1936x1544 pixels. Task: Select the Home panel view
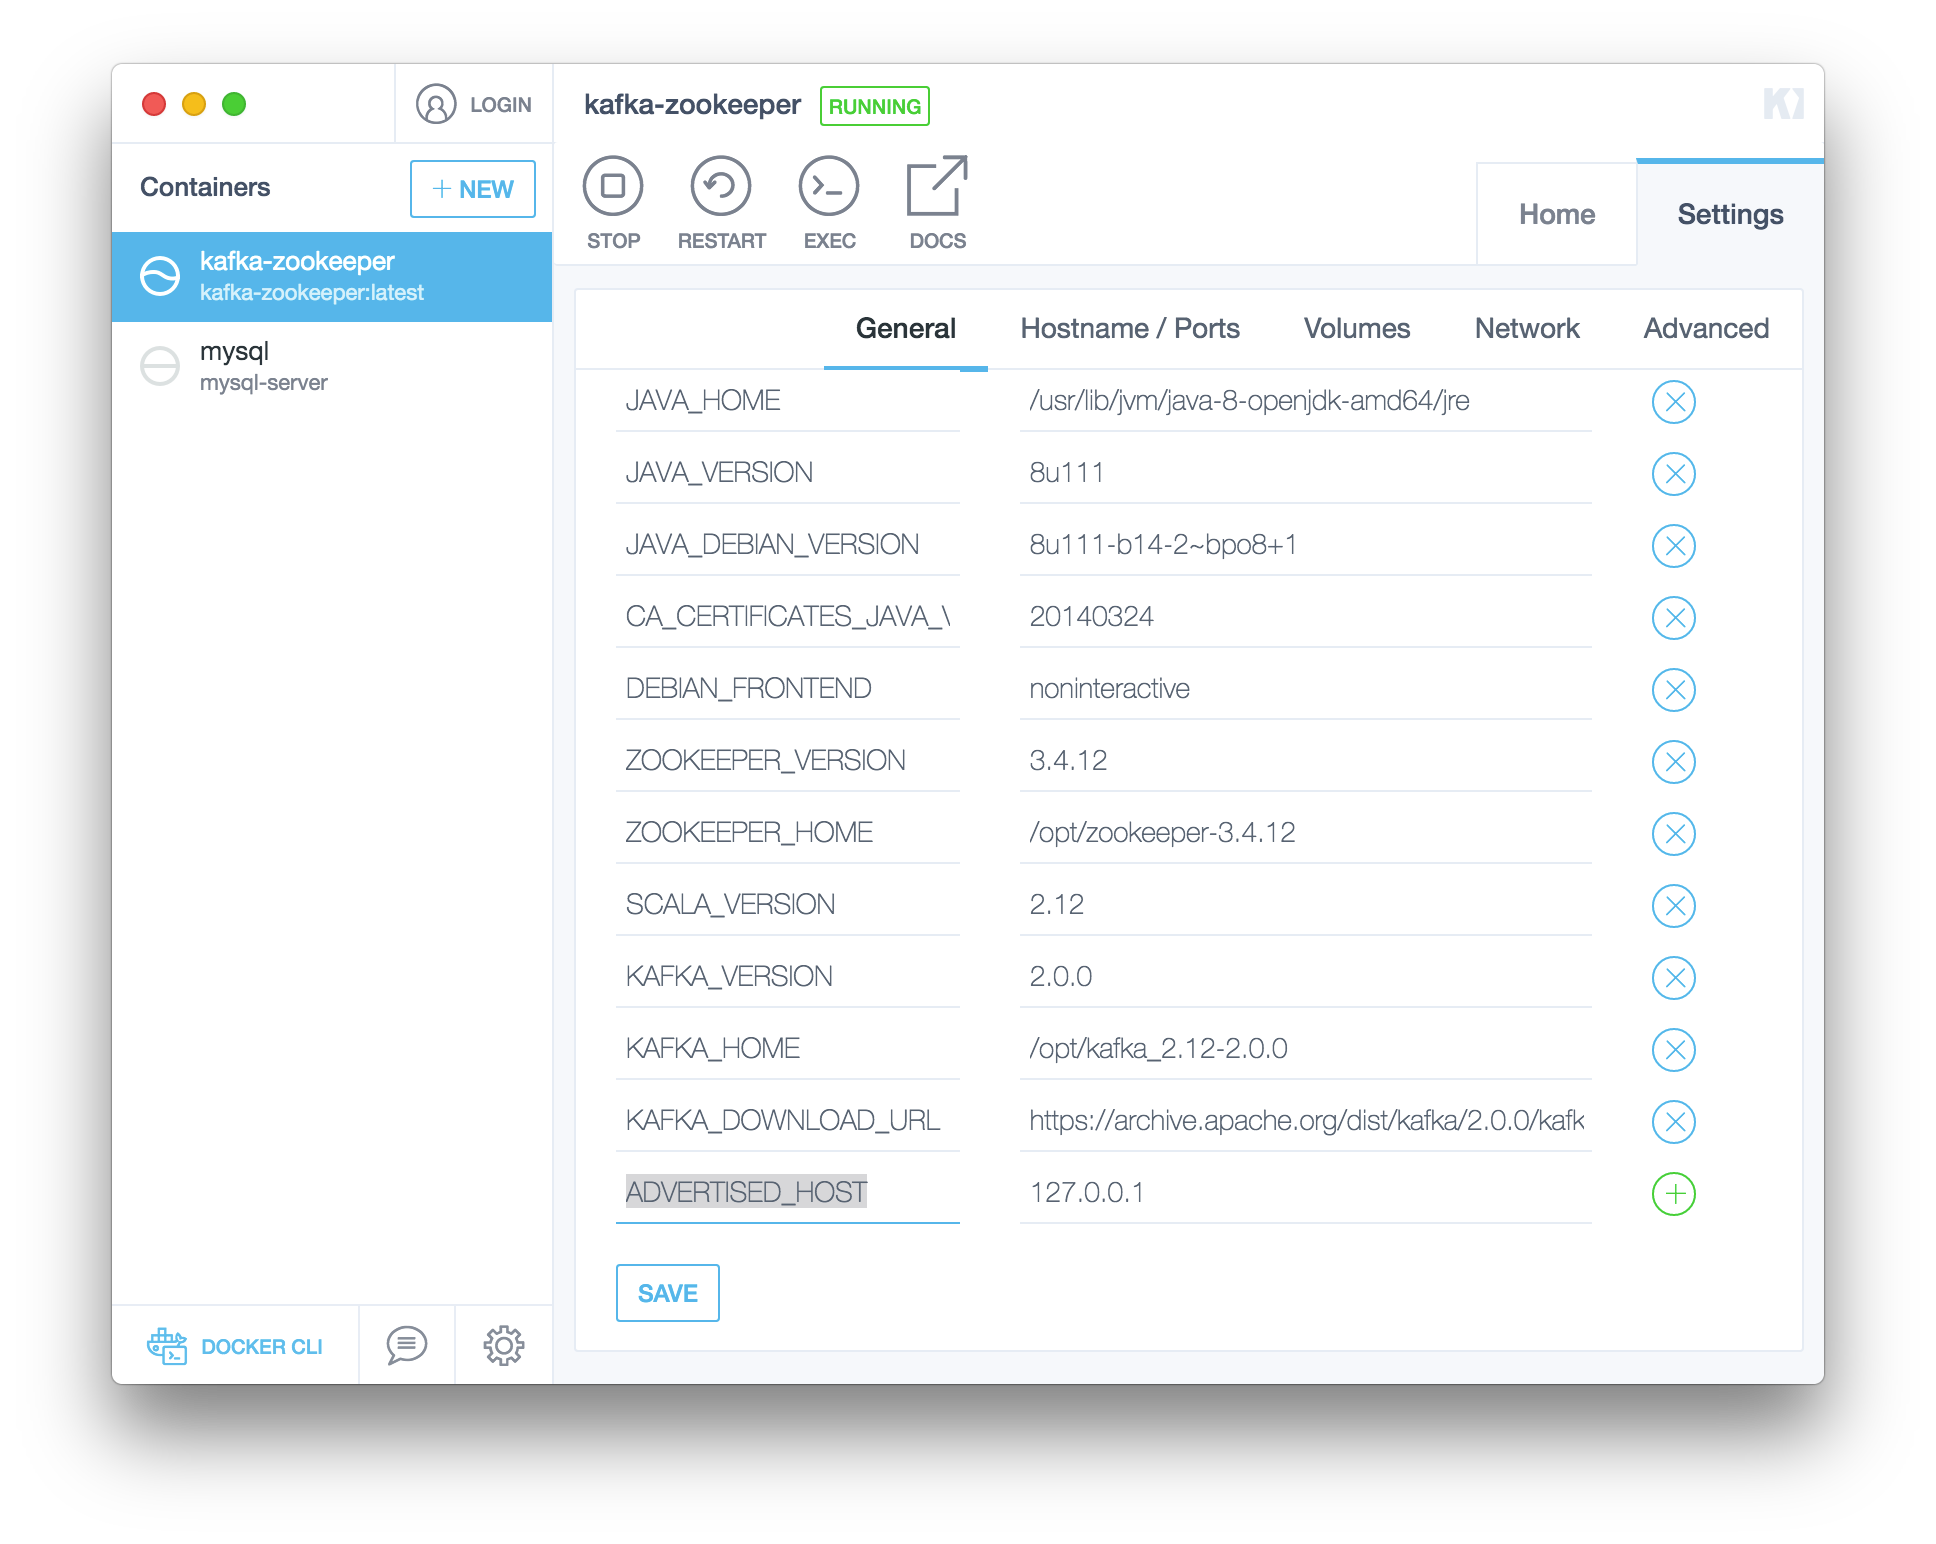click(x=1556, y=213)
